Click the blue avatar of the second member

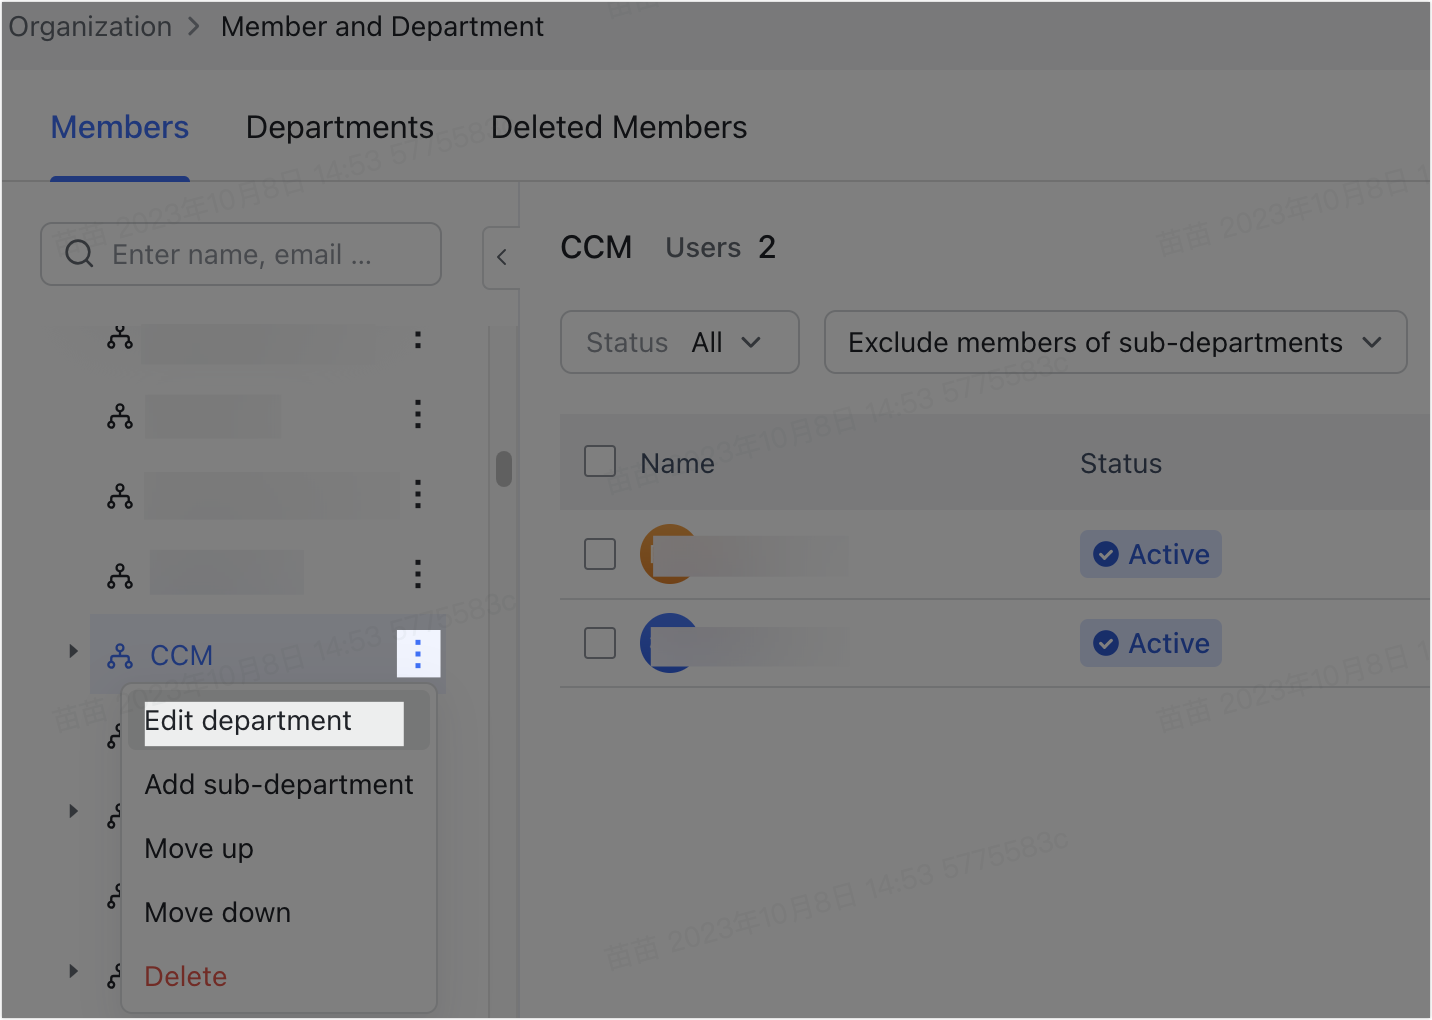point(668,643)
